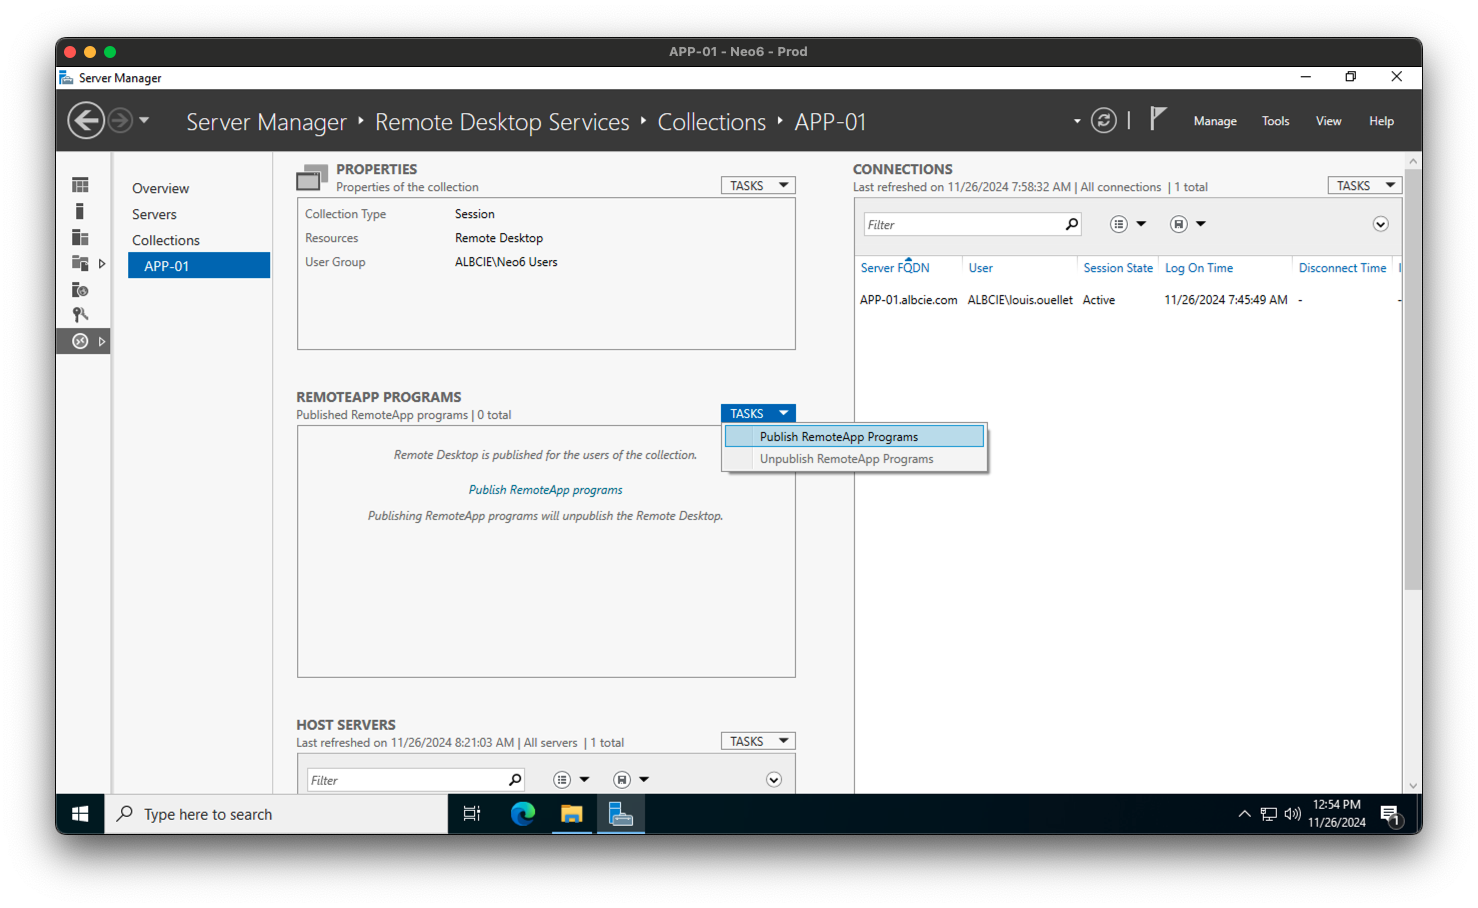This screenshot has width=1478, height=908.
Task: Open the Tasks dropdown in the Host Servers section
Action: click(x=757, y=740)
